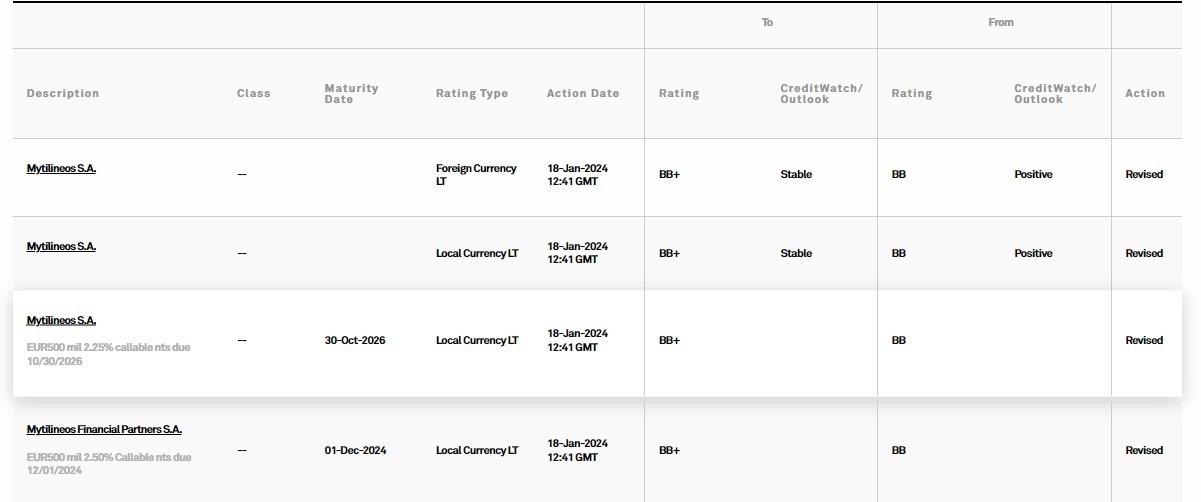
Task: Click the Class column header
Action: pos(254,93)
